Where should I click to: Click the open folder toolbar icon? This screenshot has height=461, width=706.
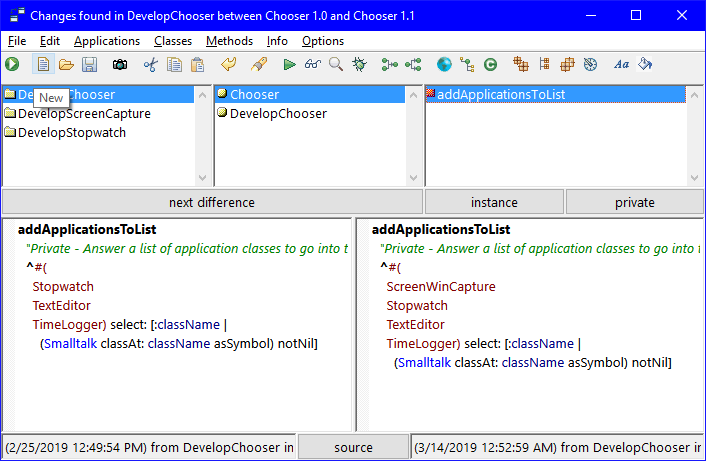[x=66, y=65]
